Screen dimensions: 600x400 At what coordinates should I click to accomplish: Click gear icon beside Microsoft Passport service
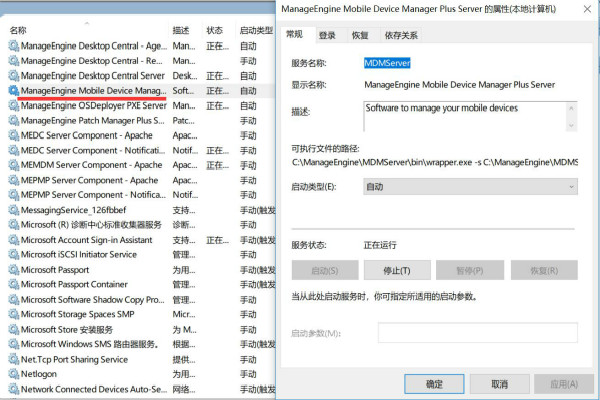point(14,270)
